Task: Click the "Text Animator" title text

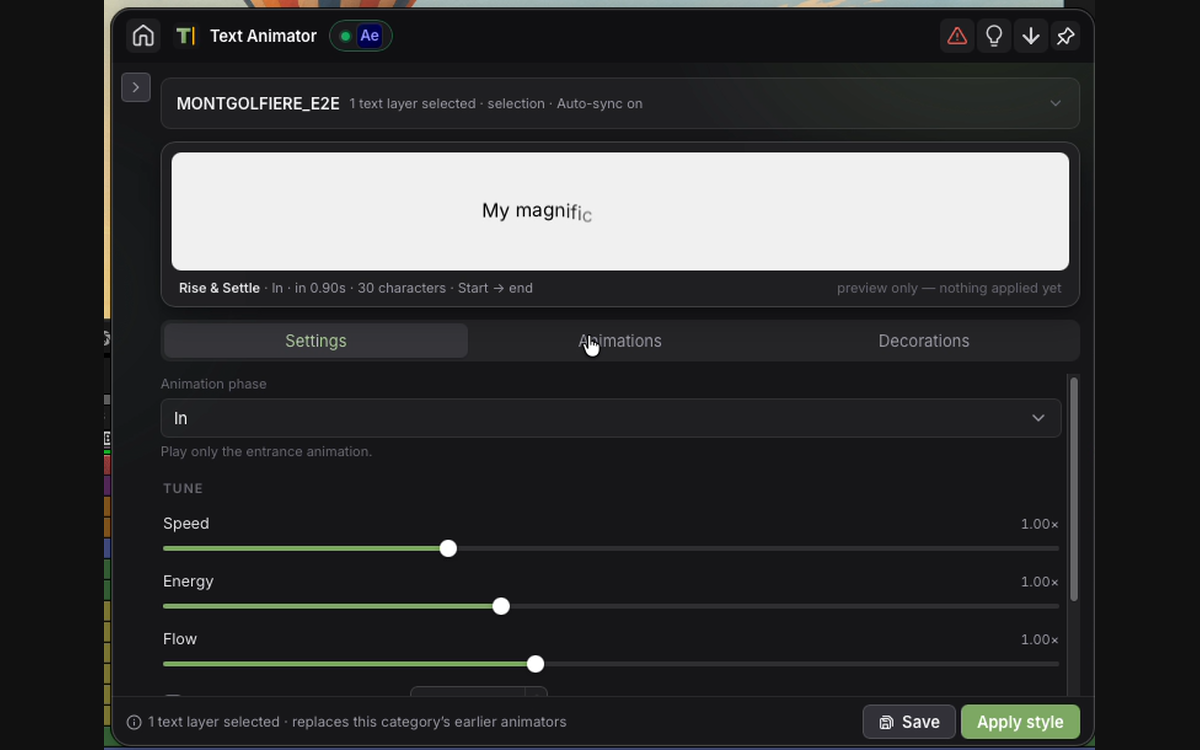Action: [x=263, y=36]
